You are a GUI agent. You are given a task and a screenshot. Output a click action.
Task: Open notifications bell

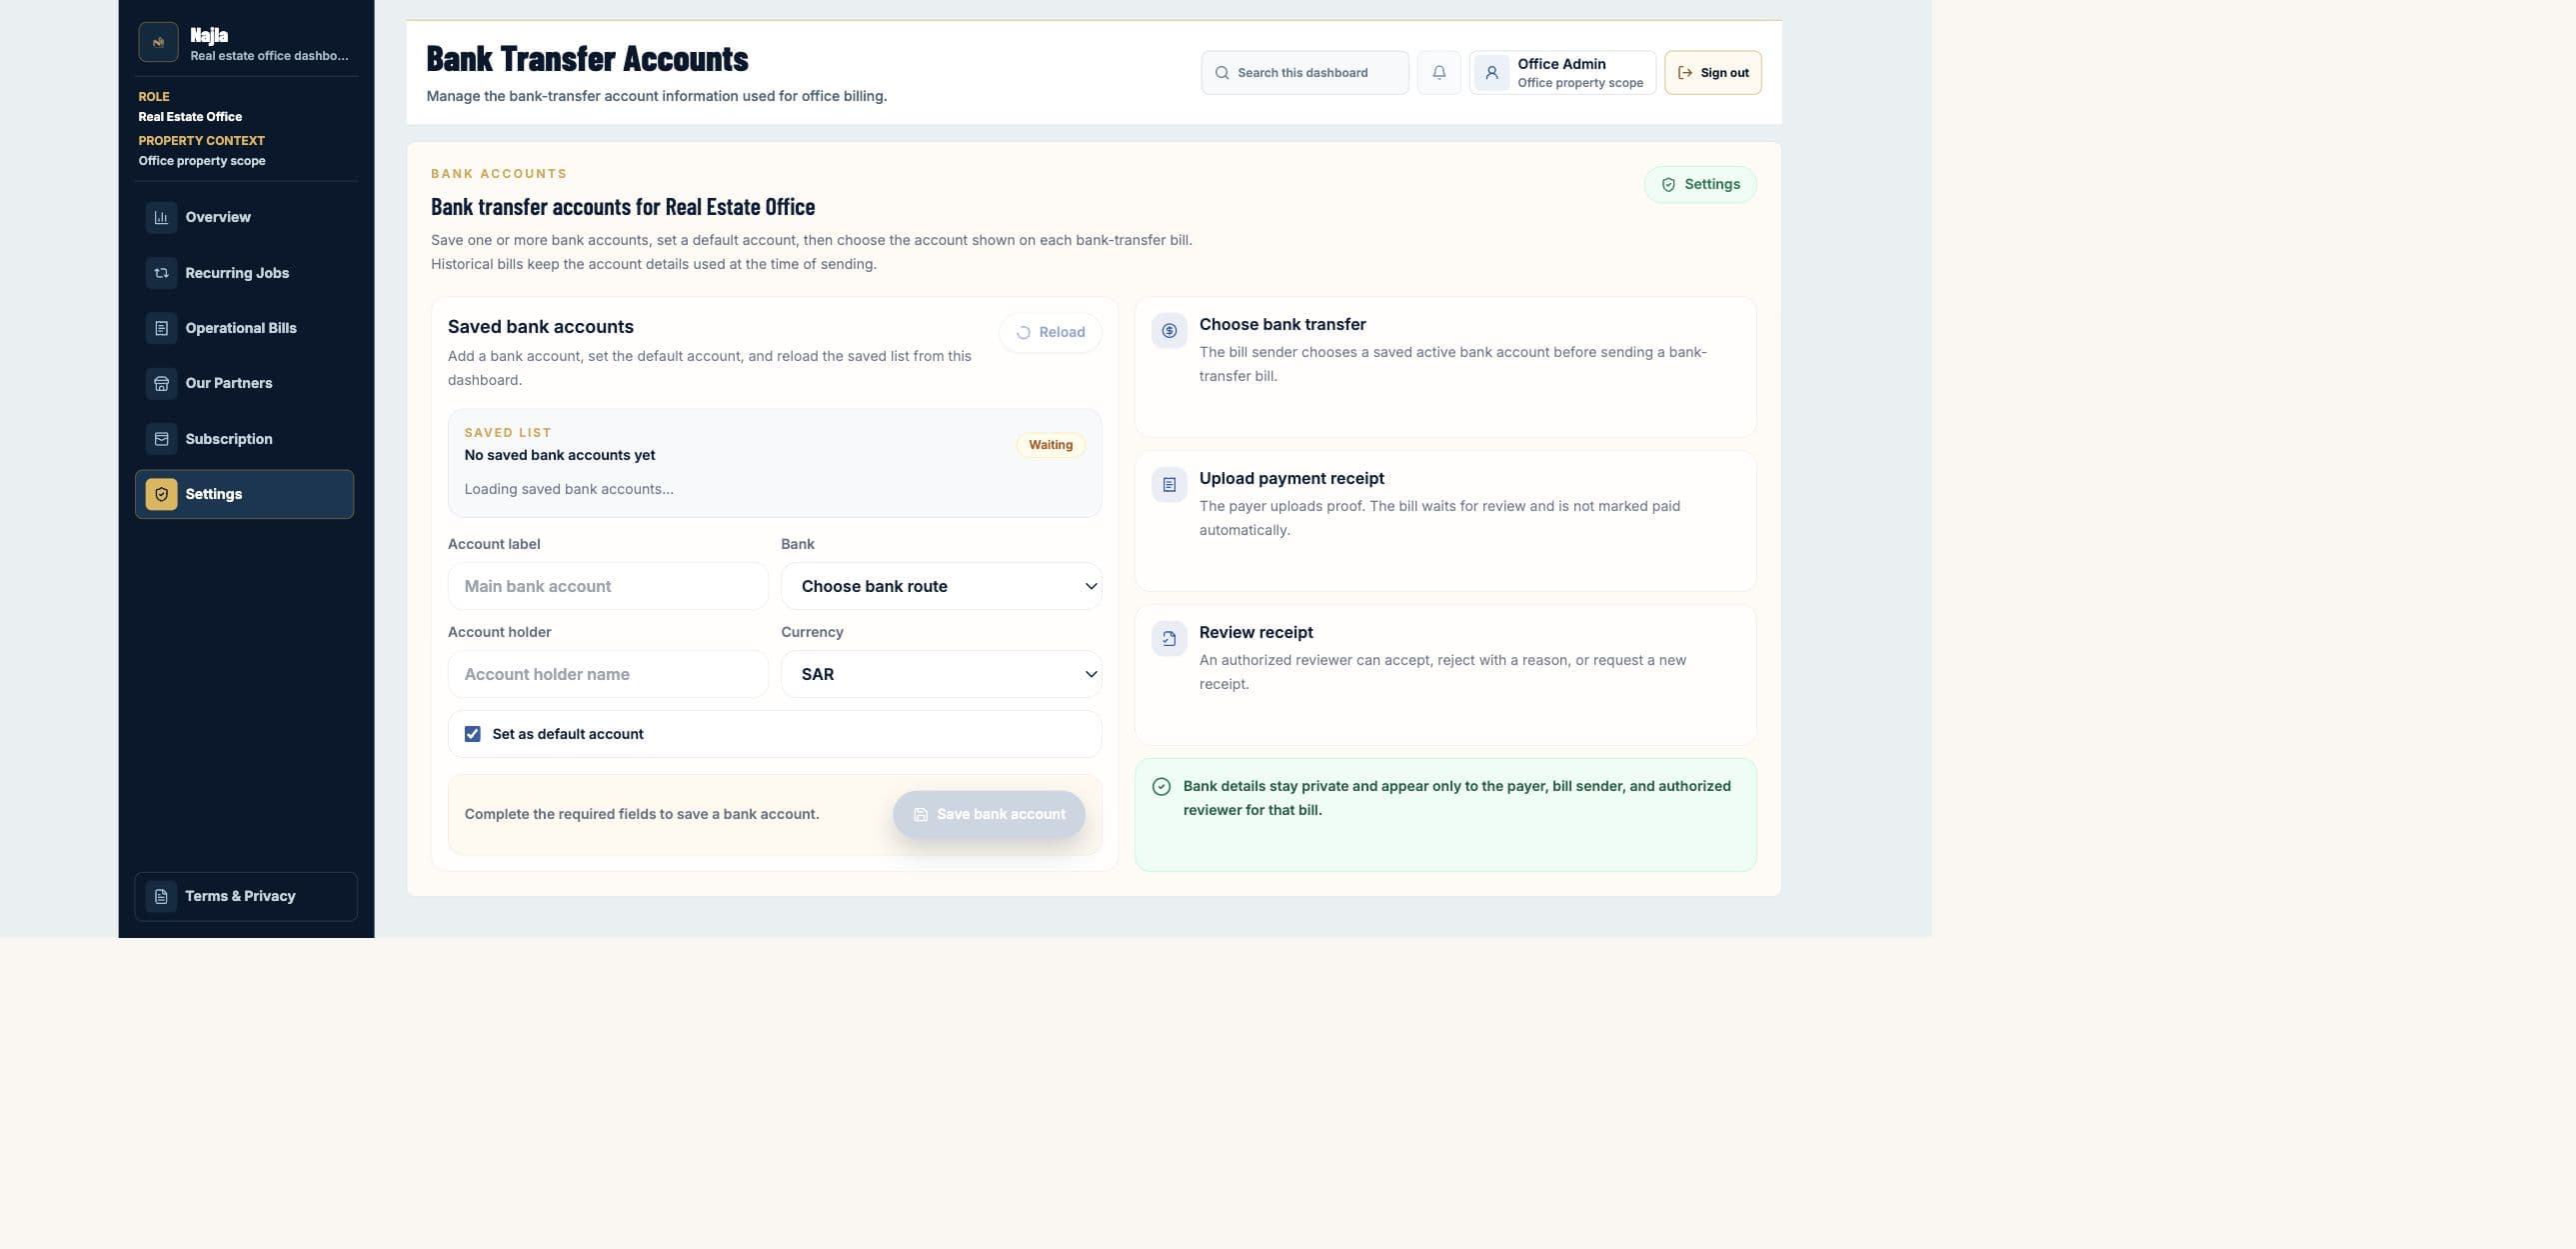(1438, 73)
